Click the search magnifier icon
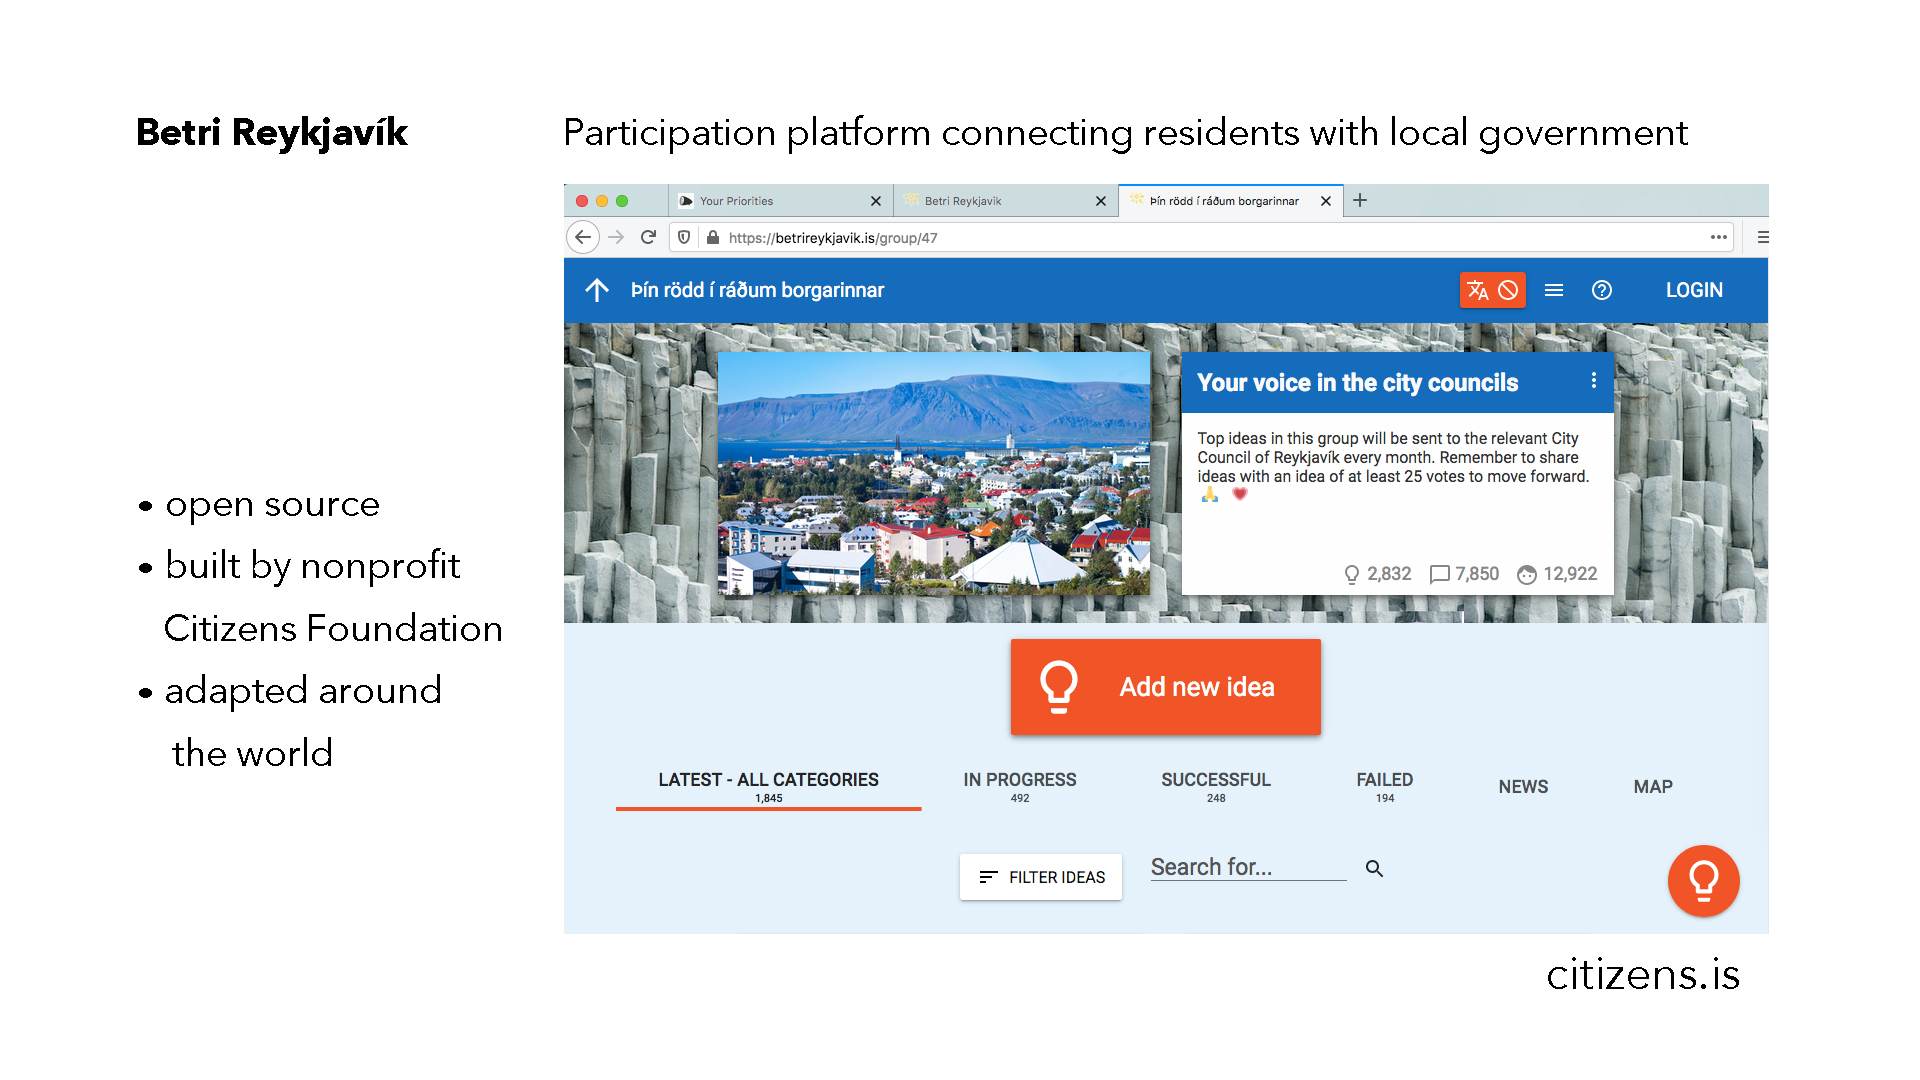This screenshot has height=1080, width=1920. point(1375,869)
